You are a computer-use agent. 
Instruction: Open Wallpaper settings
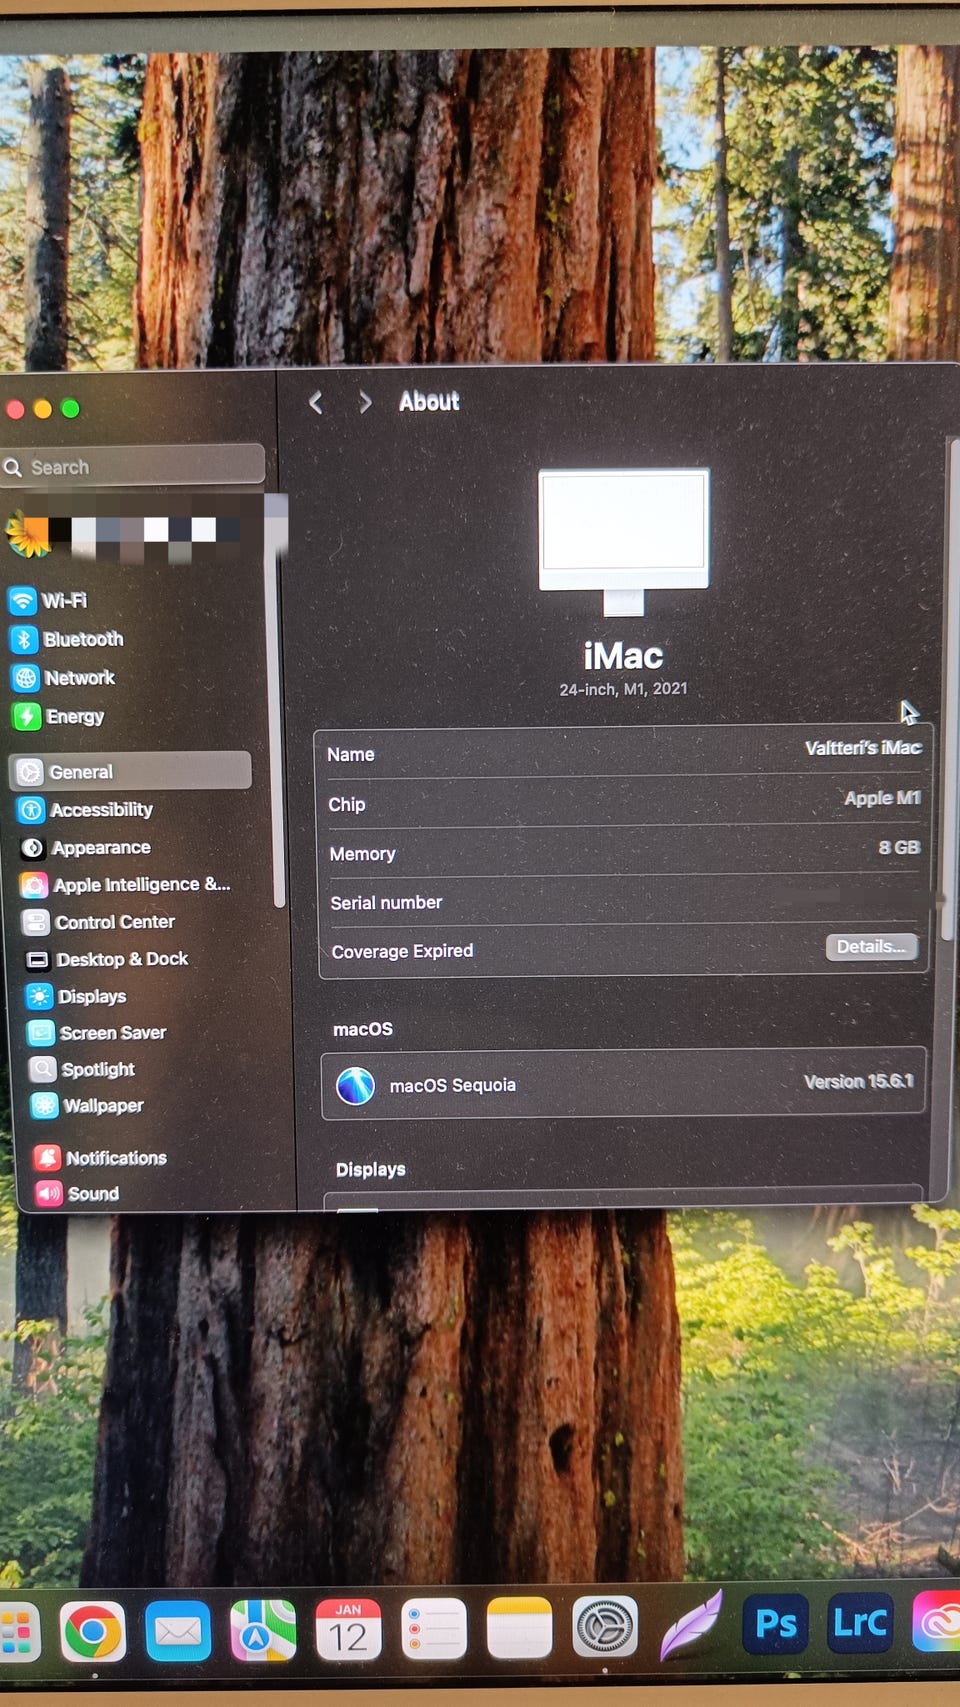click(x=87, y=1105)
